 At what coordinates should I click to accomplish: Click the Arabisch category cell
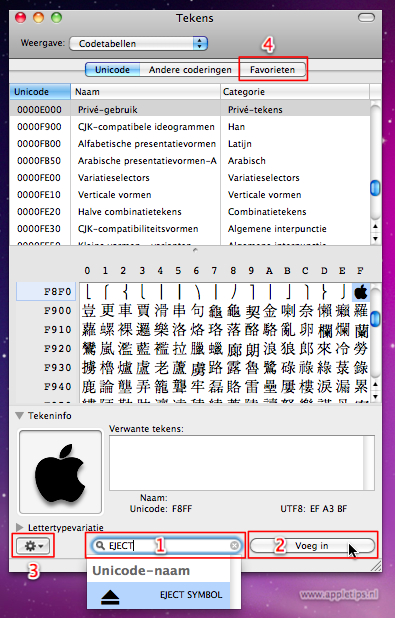(x=247, y=160)
